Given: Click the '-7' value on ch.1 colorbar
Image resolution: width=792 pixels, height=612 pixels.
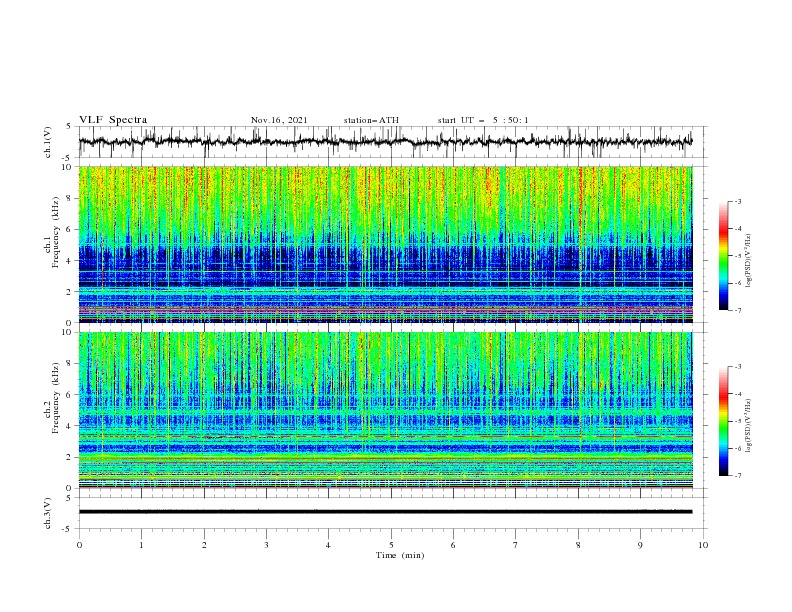Looking at the screenshot, I should pyautogui.click(x=738, y=310).
